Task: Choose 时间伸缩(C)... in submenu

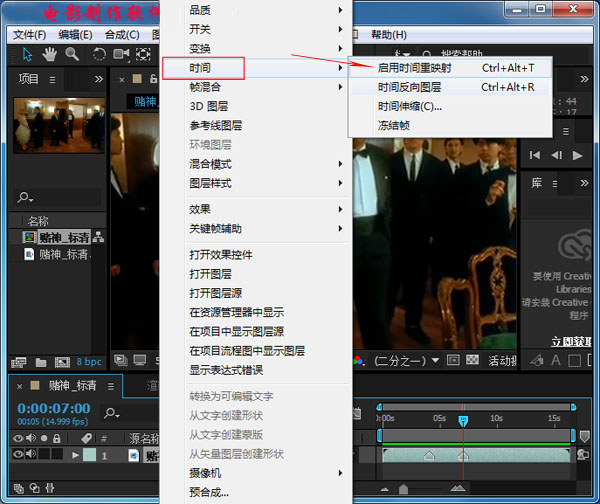Action: point(450,106)
